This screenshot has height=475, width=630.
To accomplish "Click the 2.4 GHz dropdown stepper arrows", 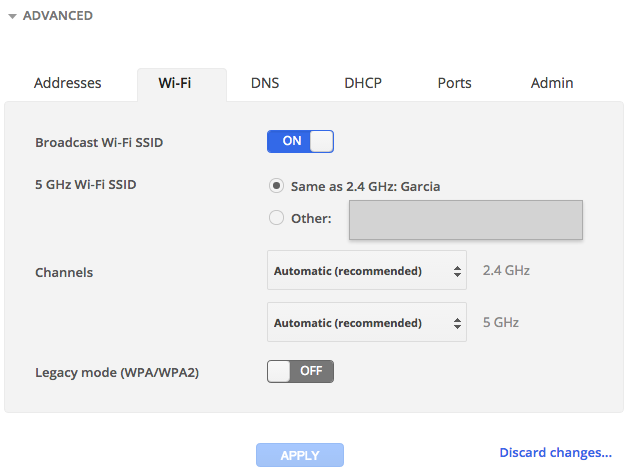I will 458,271.
